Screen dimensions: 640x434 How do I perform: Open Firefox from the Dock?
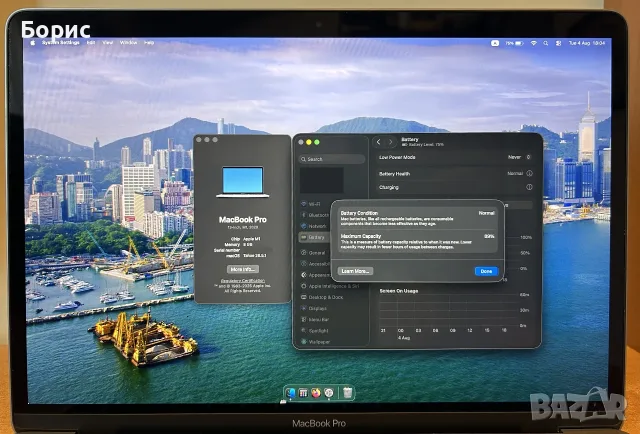316,393
